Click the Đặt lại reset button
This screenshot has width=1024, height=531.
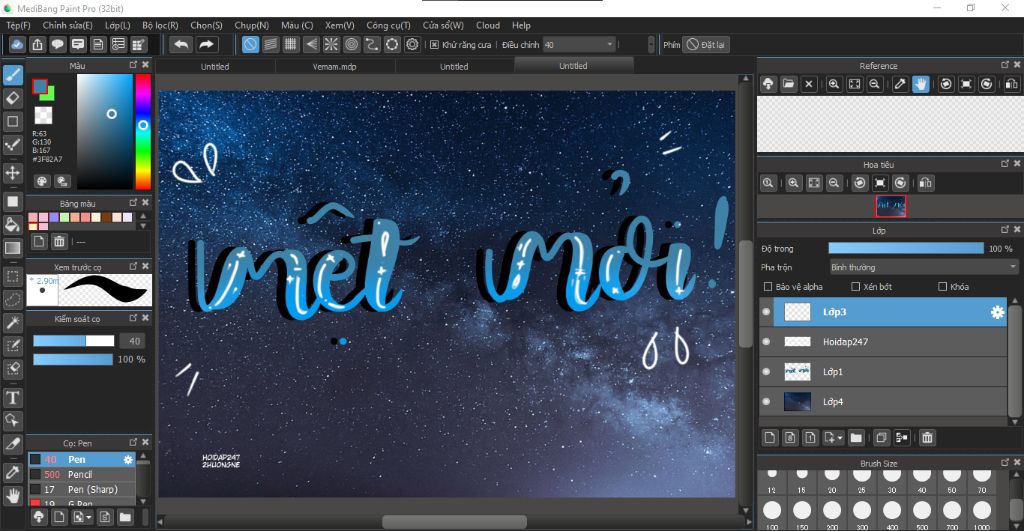pos(707,44)
